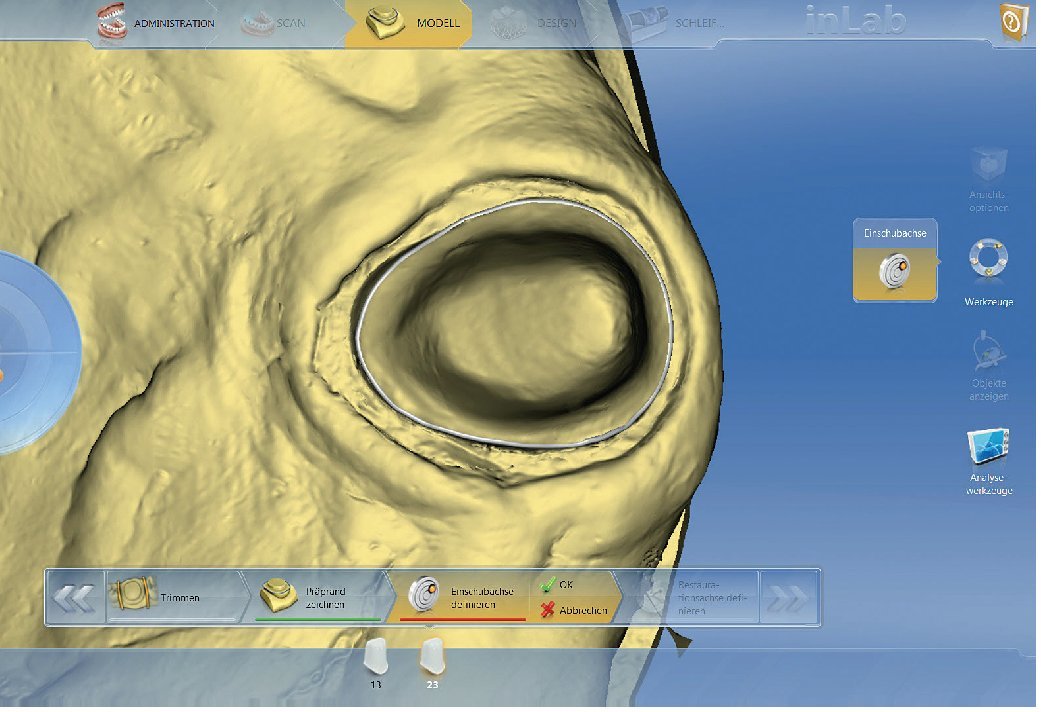Open Objekte anzeigen panel
The height and width of the screenshot is (712, 1041).
(x=988, y=366)
